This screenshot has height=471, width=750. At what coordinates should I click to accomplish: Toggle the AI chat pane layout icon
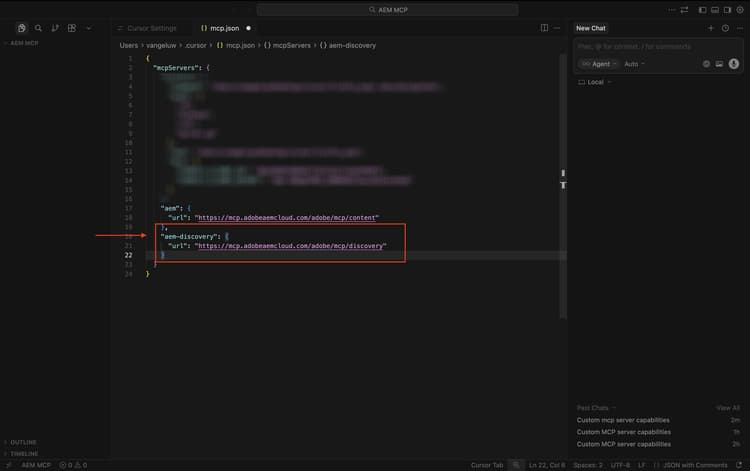tap(727, 10)
